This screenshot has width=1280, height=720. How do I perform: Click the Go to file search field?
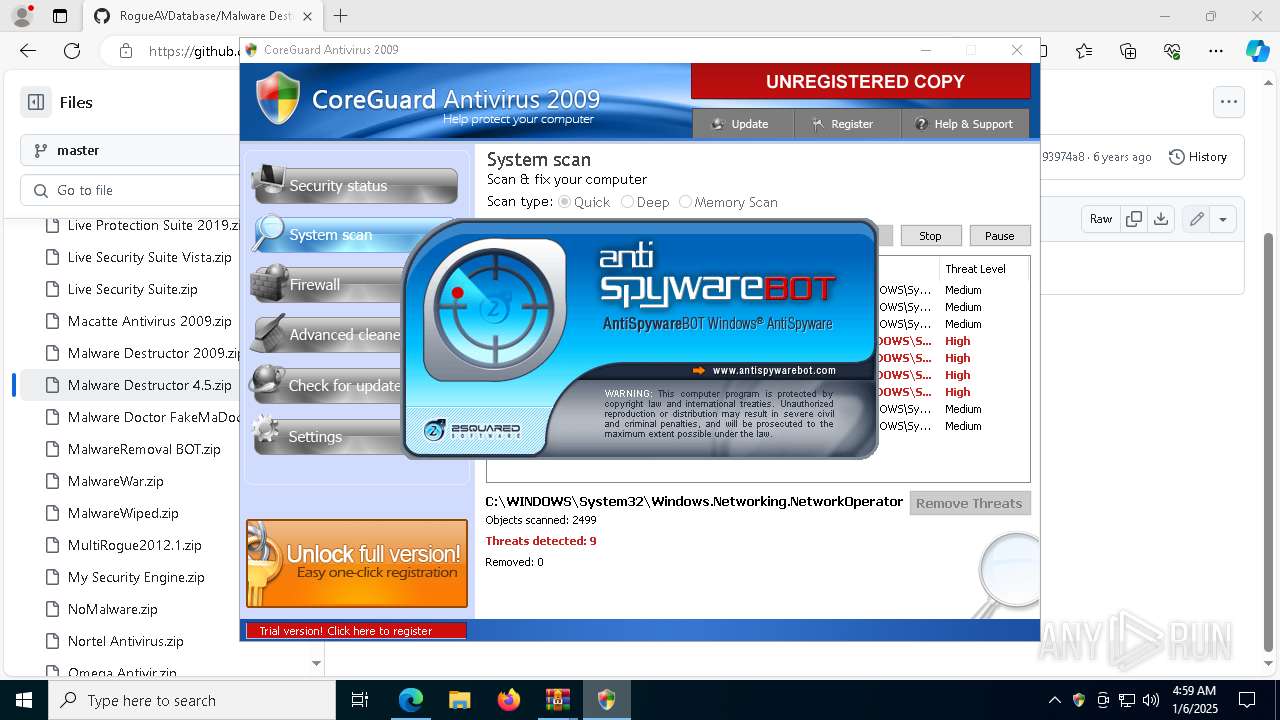click(130, 190)
